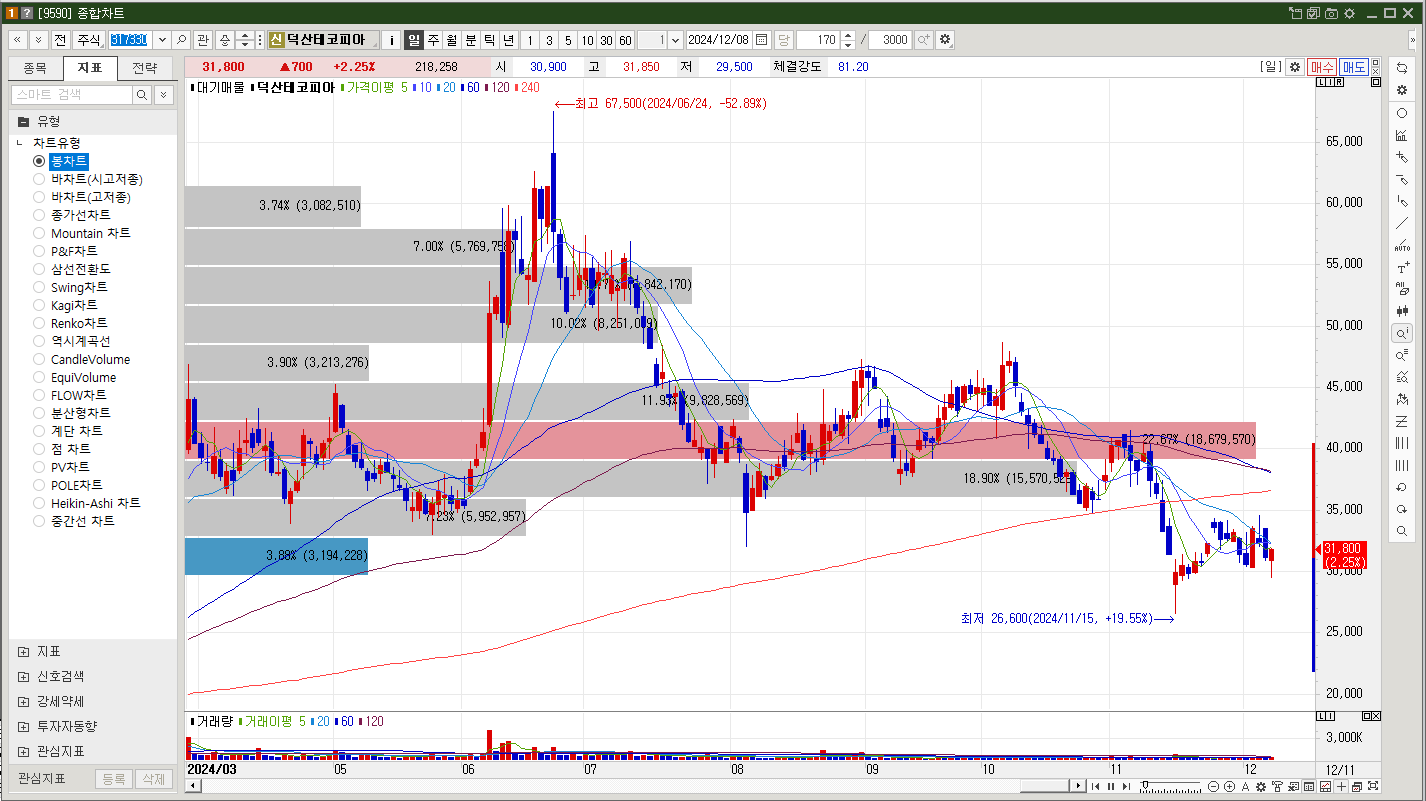Image resolution: width=1426 pixels, height=801 pixels.
Task: Open the minute interval dropdown arrow
Action: pyautogui.click(x=675, y=40)
